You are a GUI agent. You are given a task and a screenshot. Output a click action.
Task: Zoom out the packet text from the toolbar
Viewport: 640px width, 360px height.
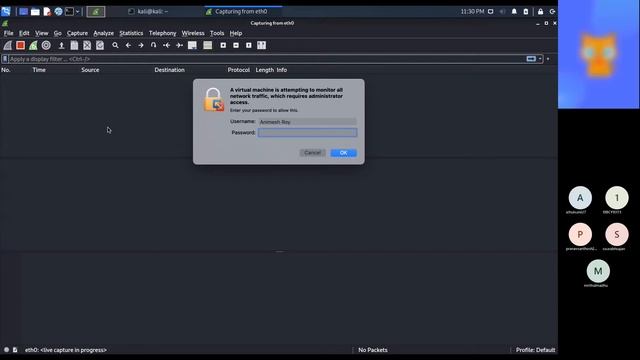236,45
